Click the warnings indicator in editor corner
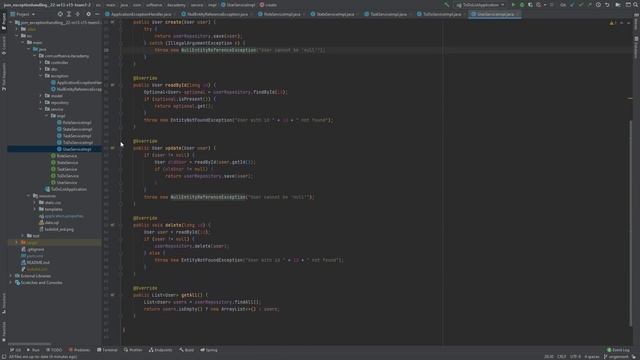 (613, 23)
